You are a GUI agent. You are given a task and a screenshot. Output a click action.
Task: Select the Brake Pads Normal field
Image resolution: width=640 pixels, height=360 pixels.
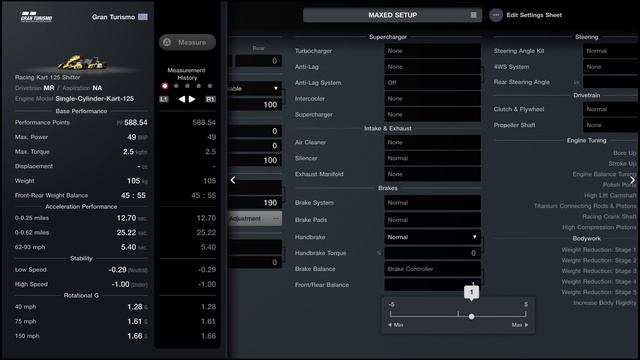pos(432,220)
